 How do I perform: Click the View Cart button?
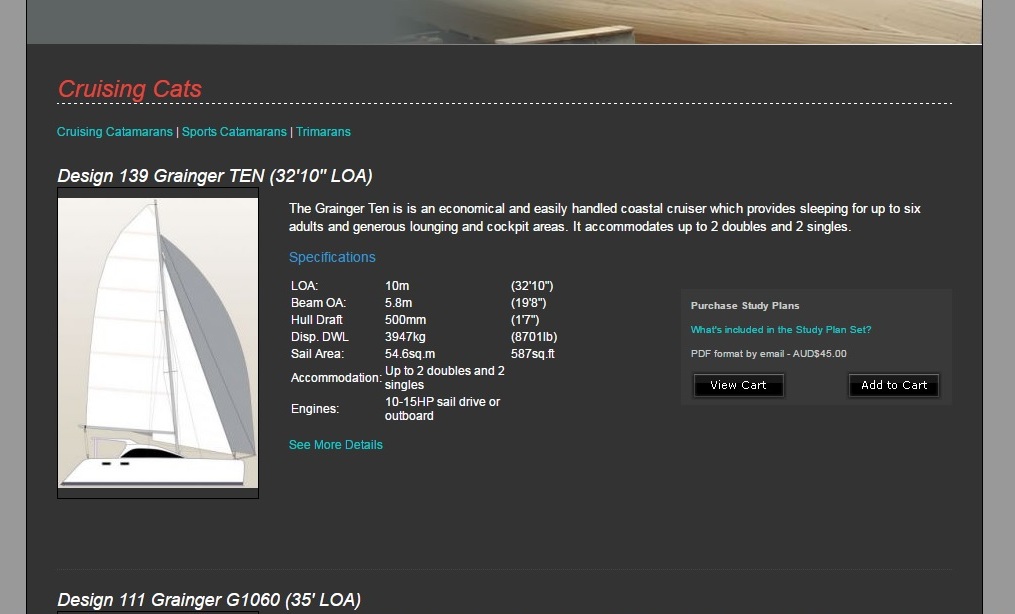click(738, 385)
